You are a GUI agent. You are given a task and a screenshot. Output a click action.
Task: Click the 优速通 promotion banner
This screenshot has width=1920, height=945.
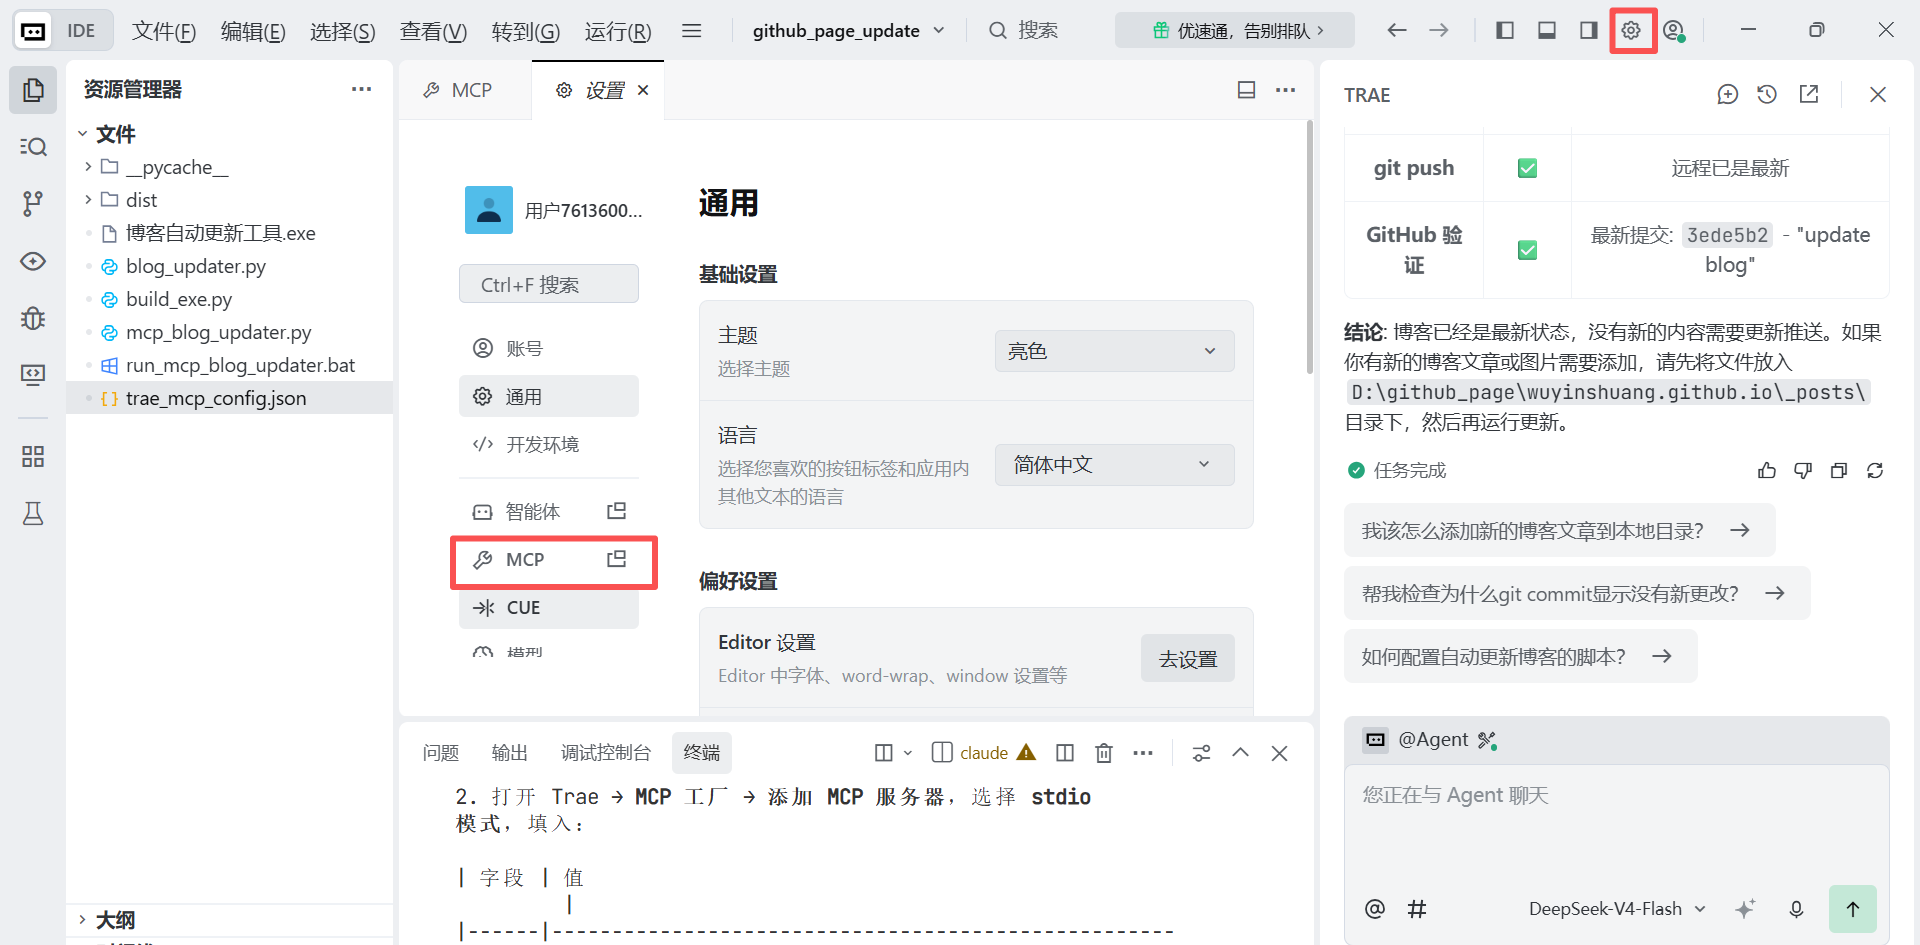tap(1235, 30)
